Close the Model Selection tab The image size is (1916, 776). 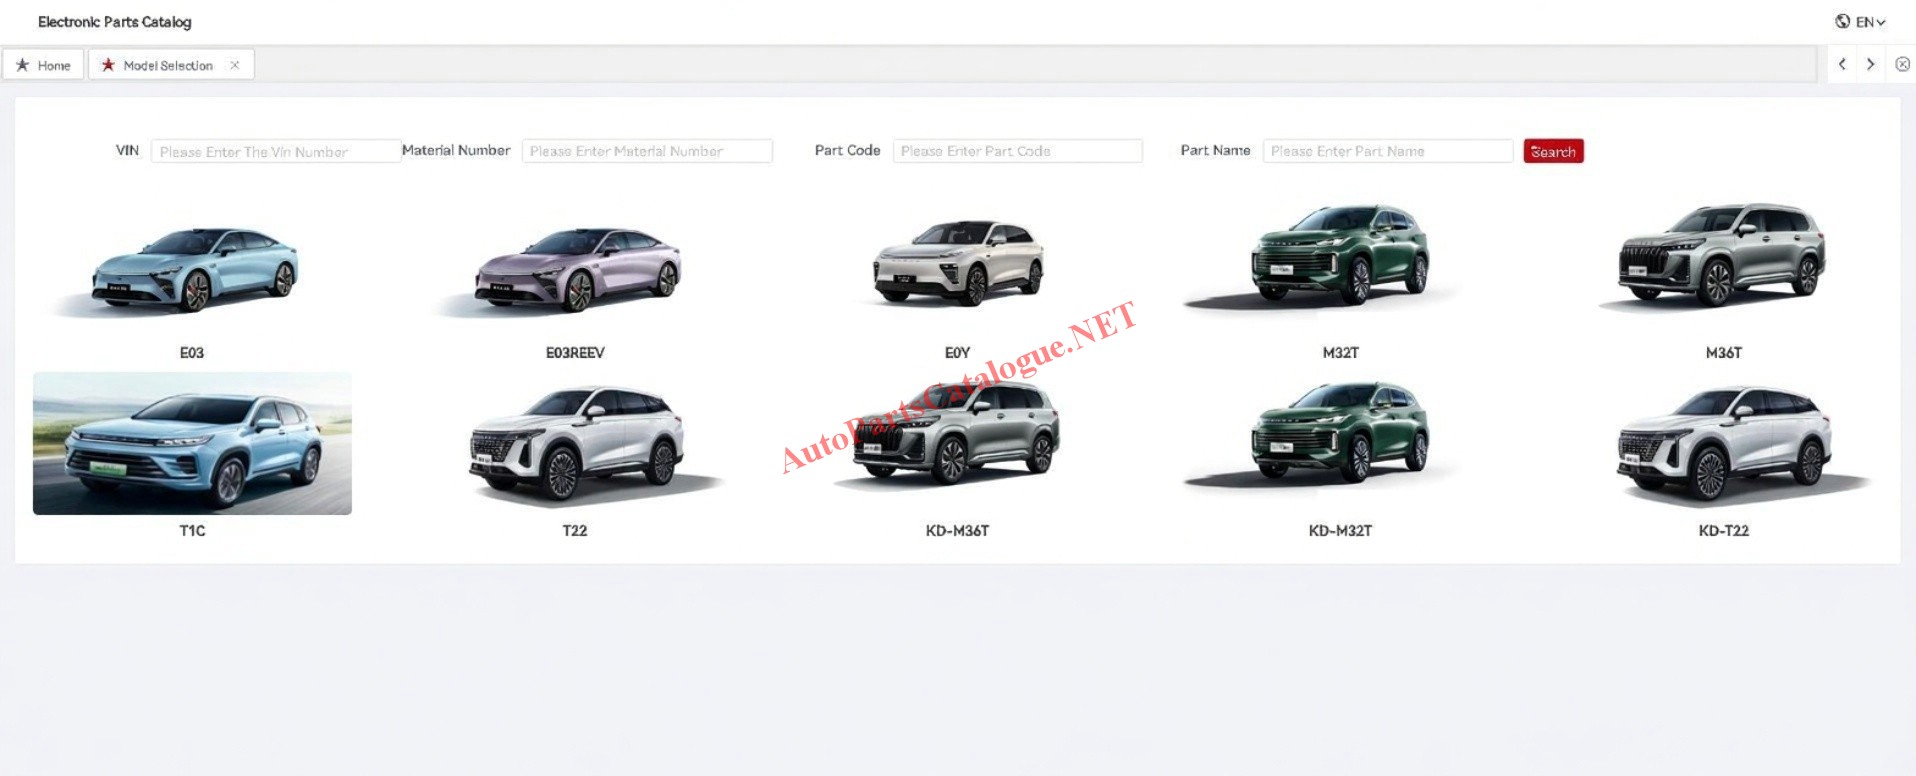(x=235, y=65)
